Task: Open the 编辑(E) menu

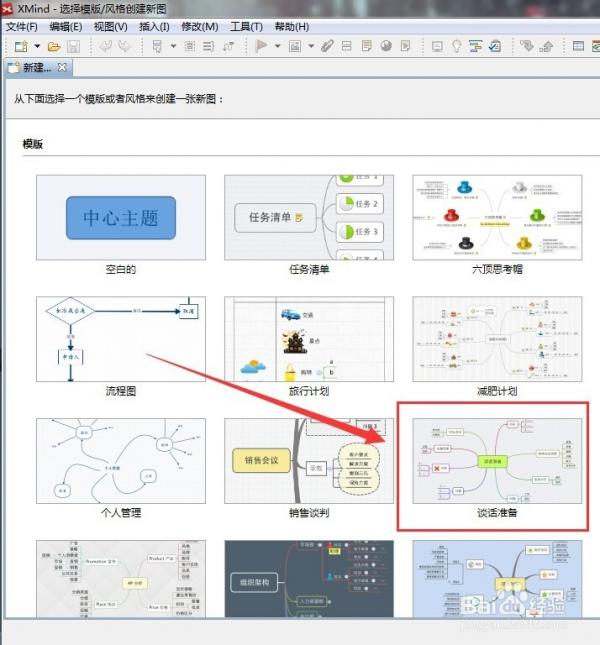Action: pos(66,27)
